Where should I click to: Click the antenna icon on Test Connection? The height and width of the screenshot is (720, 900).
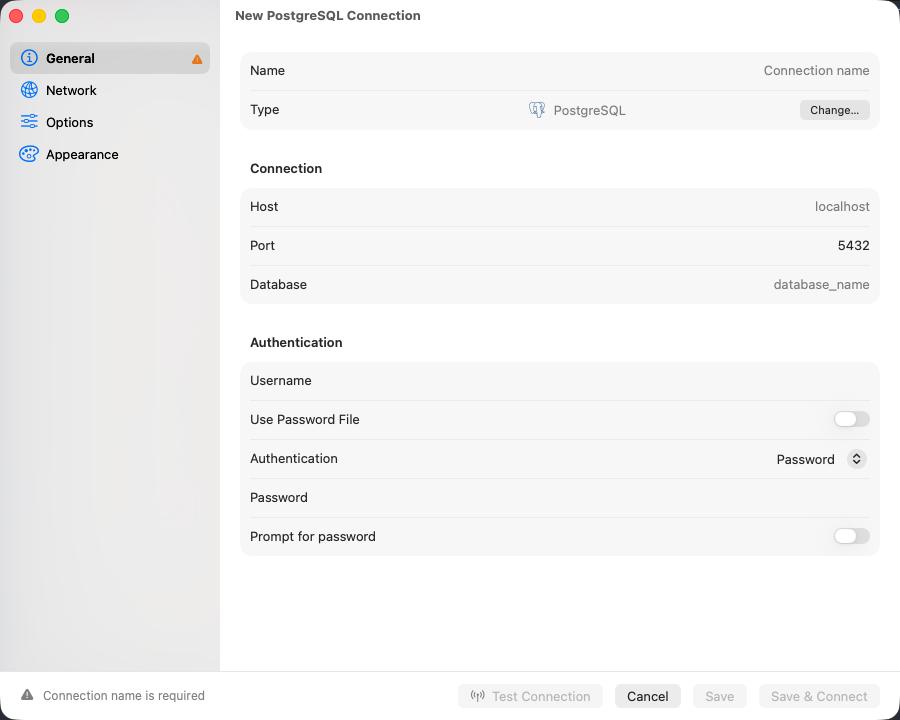[478, 696]
